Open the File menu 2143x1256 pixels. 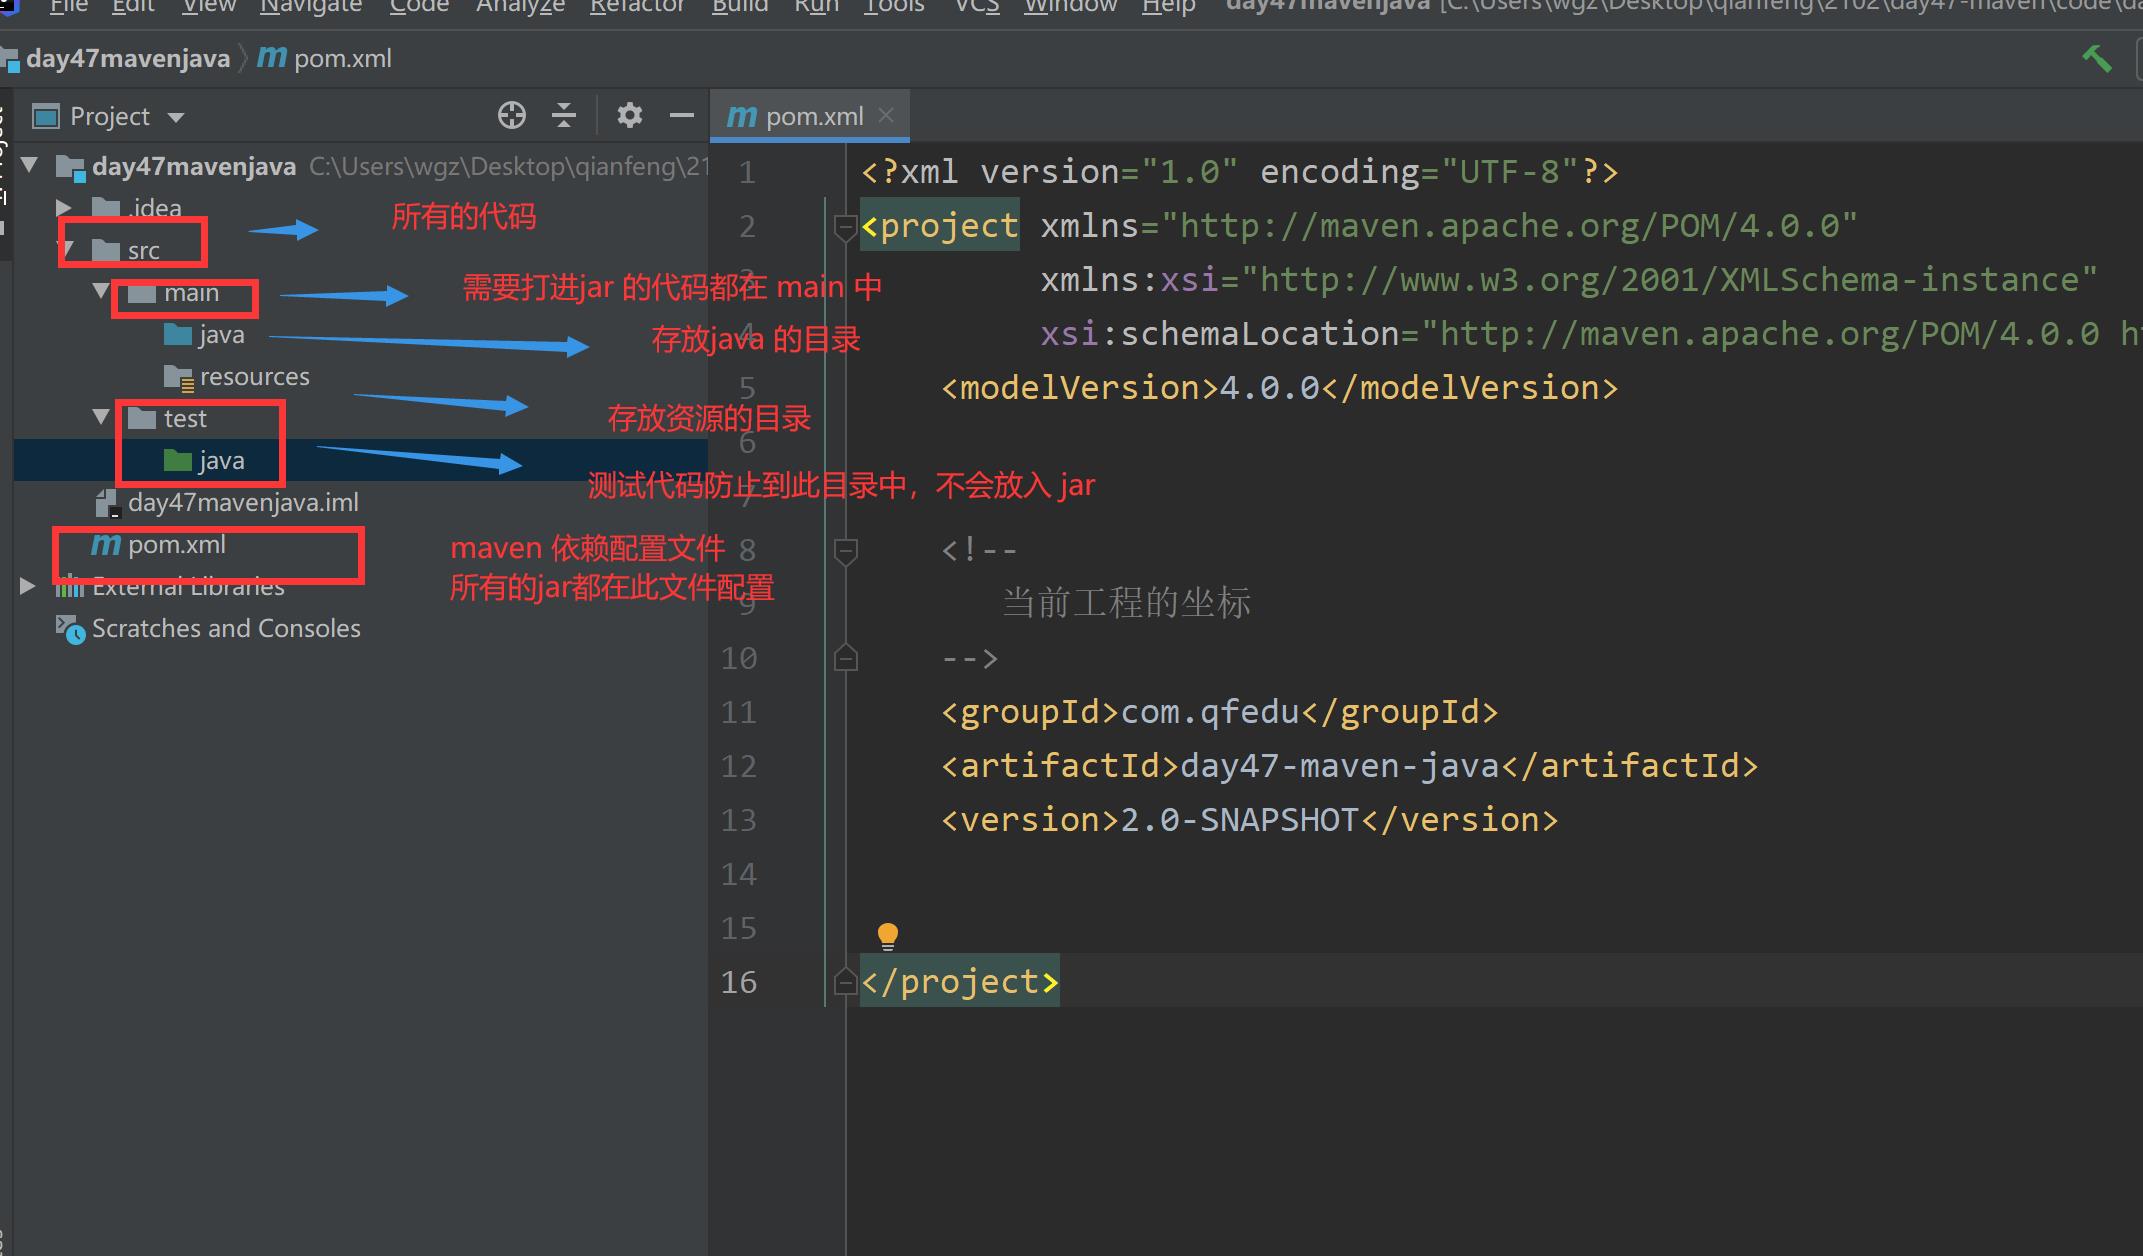click(69, 7)
